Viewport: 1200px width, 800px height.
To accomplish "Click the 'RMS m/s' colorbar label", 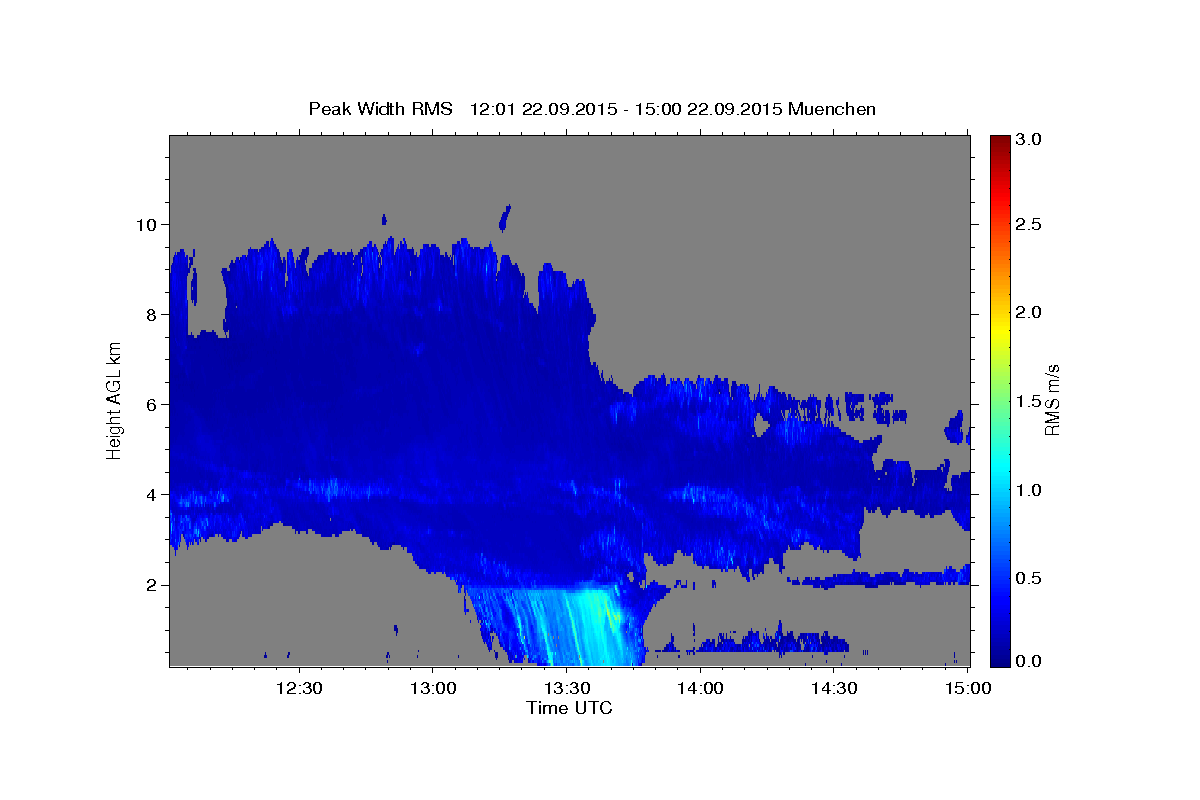I will point(1051,400).
